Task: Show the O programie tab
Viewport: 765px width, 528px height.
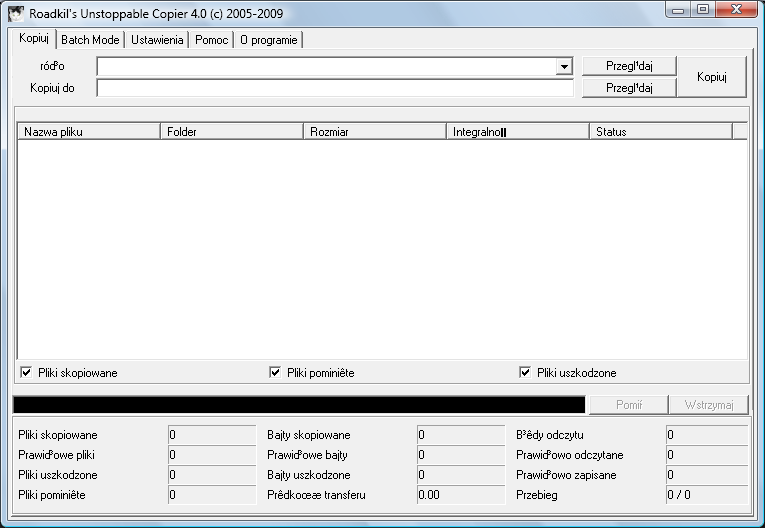Action: (268, 40)
